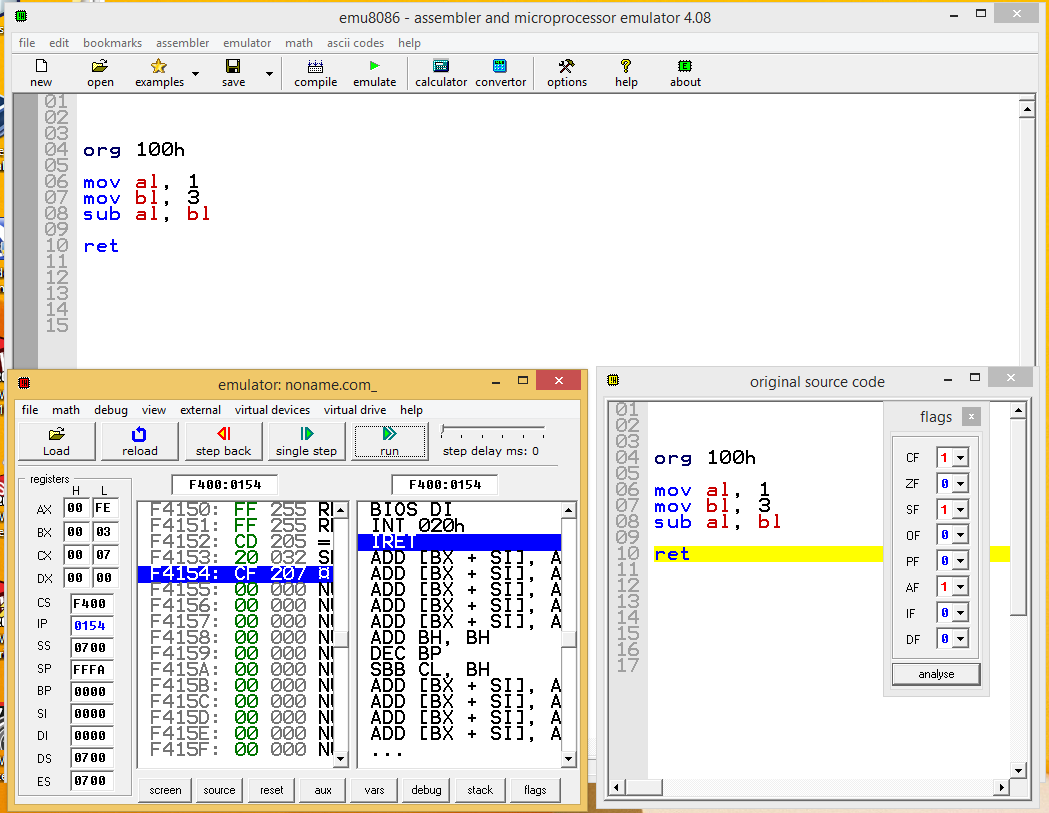The height and width of the screenshot is (813, 1049).
Task: Click the reset button in emulator
Action: tap(272, 790)
